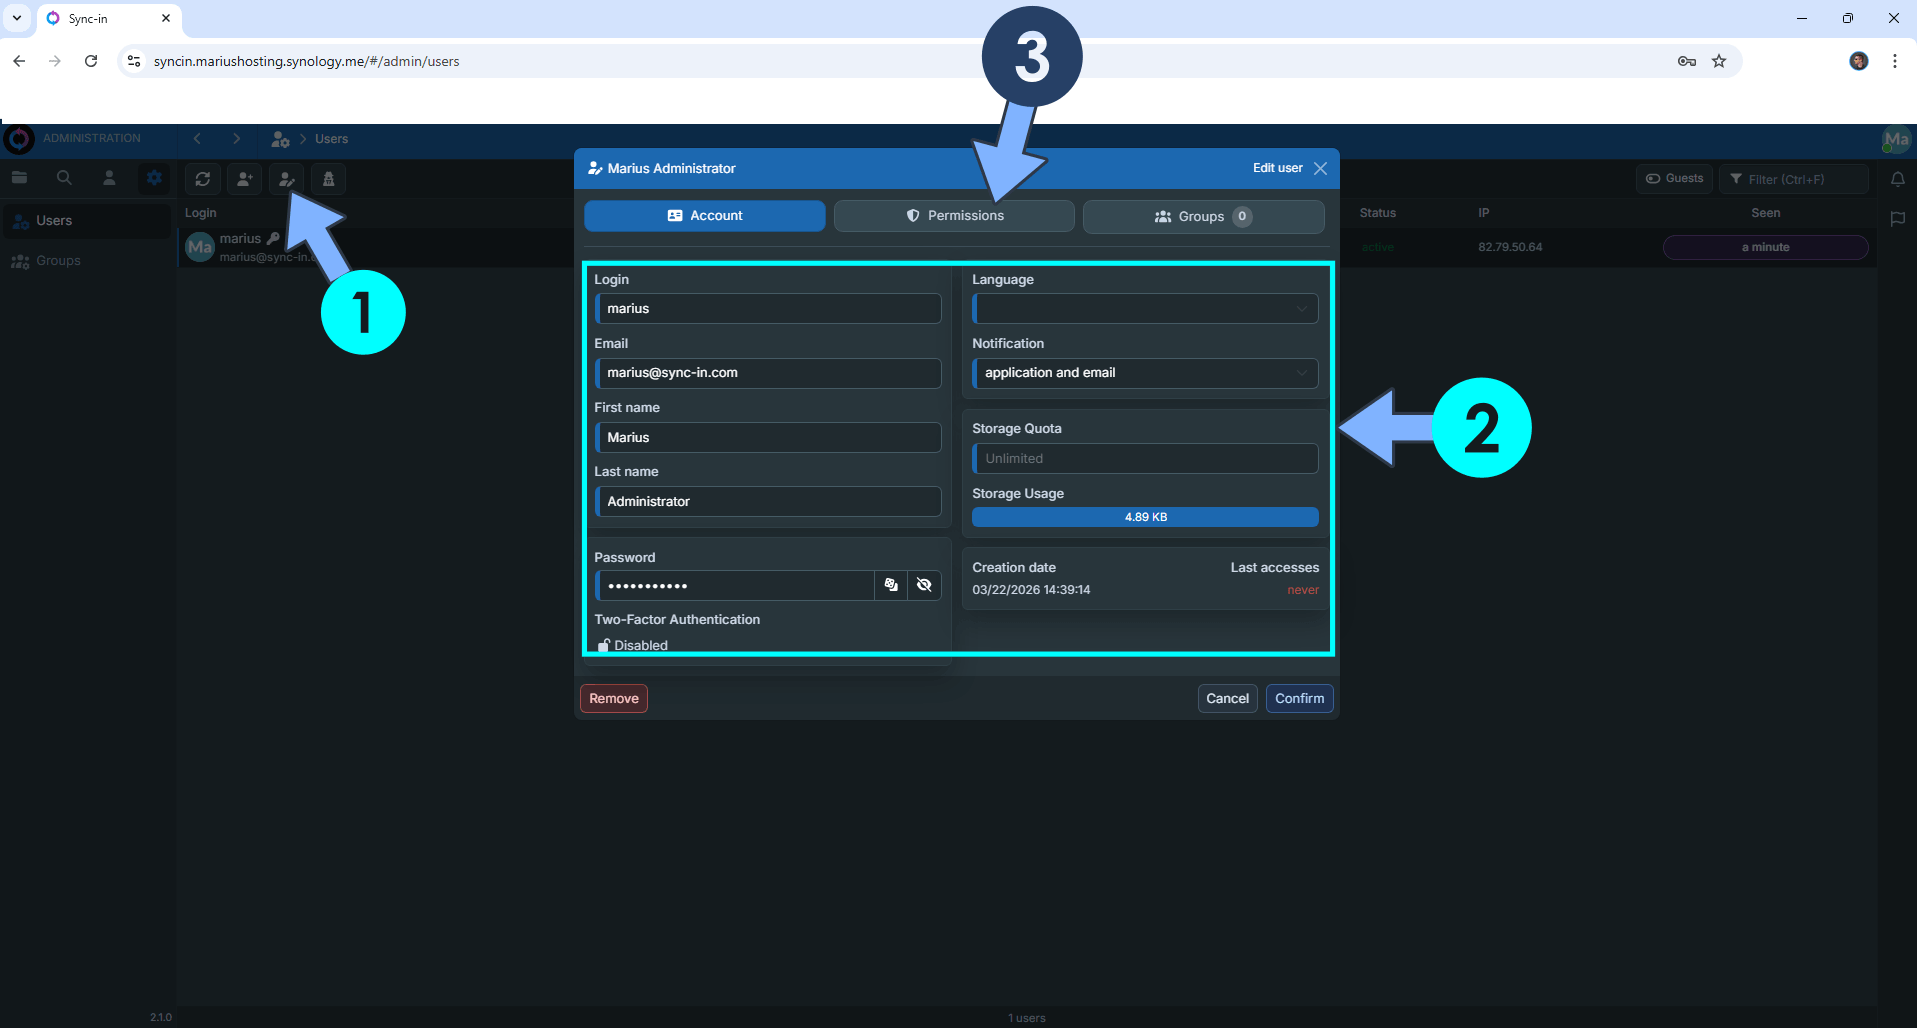Click the generate password icon
The height and width of the screenshot is (1028, 1917).
click(889, 585)
